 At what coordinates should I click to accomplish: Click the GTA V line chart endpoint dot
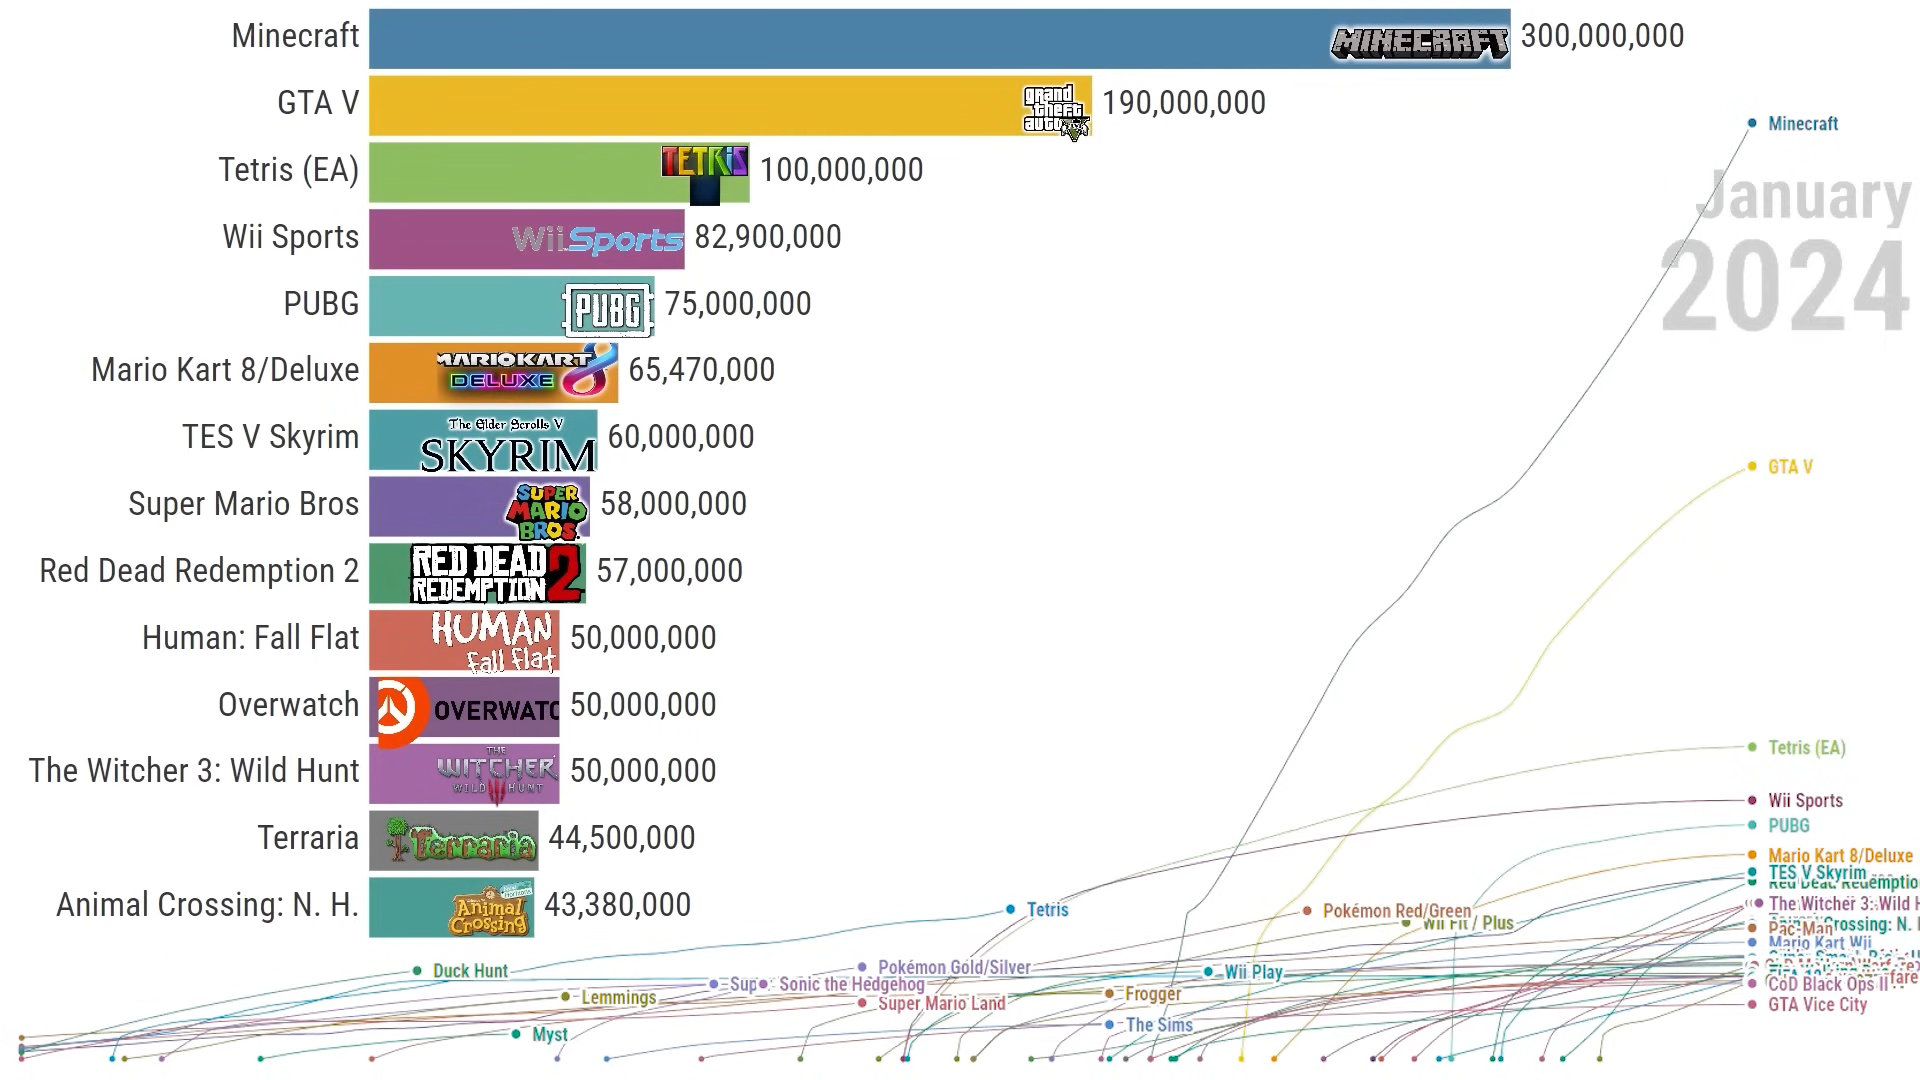[x=1752, y=467]
